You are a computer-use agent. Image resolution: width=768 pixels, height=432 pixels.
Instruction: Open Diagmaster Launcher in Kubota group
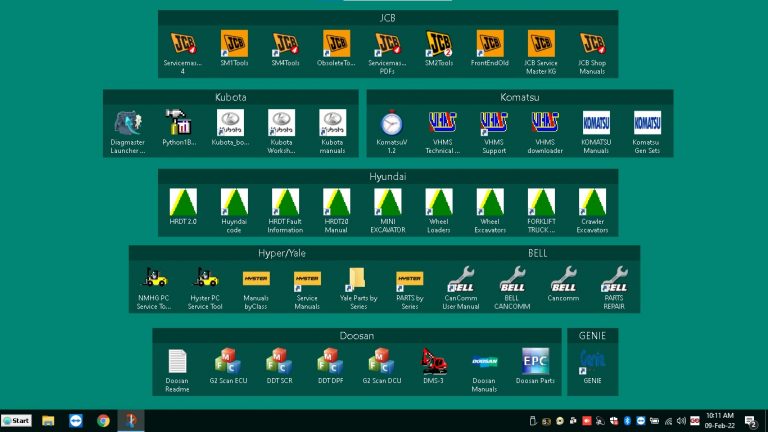[x=129, y=124]
